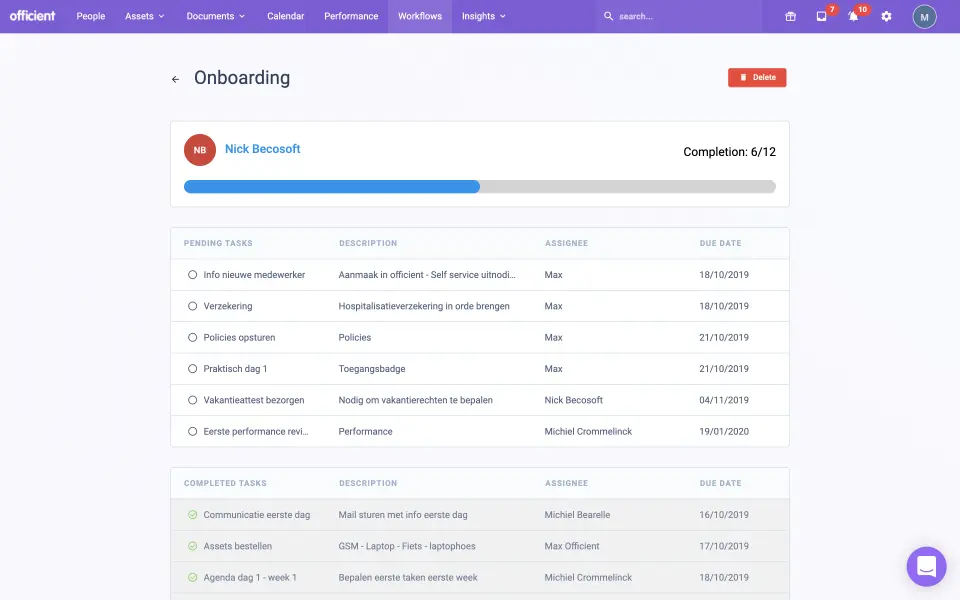The height and width of the screenshot is (600, 960).
Task: Open the People menu item
Action: 91,17
